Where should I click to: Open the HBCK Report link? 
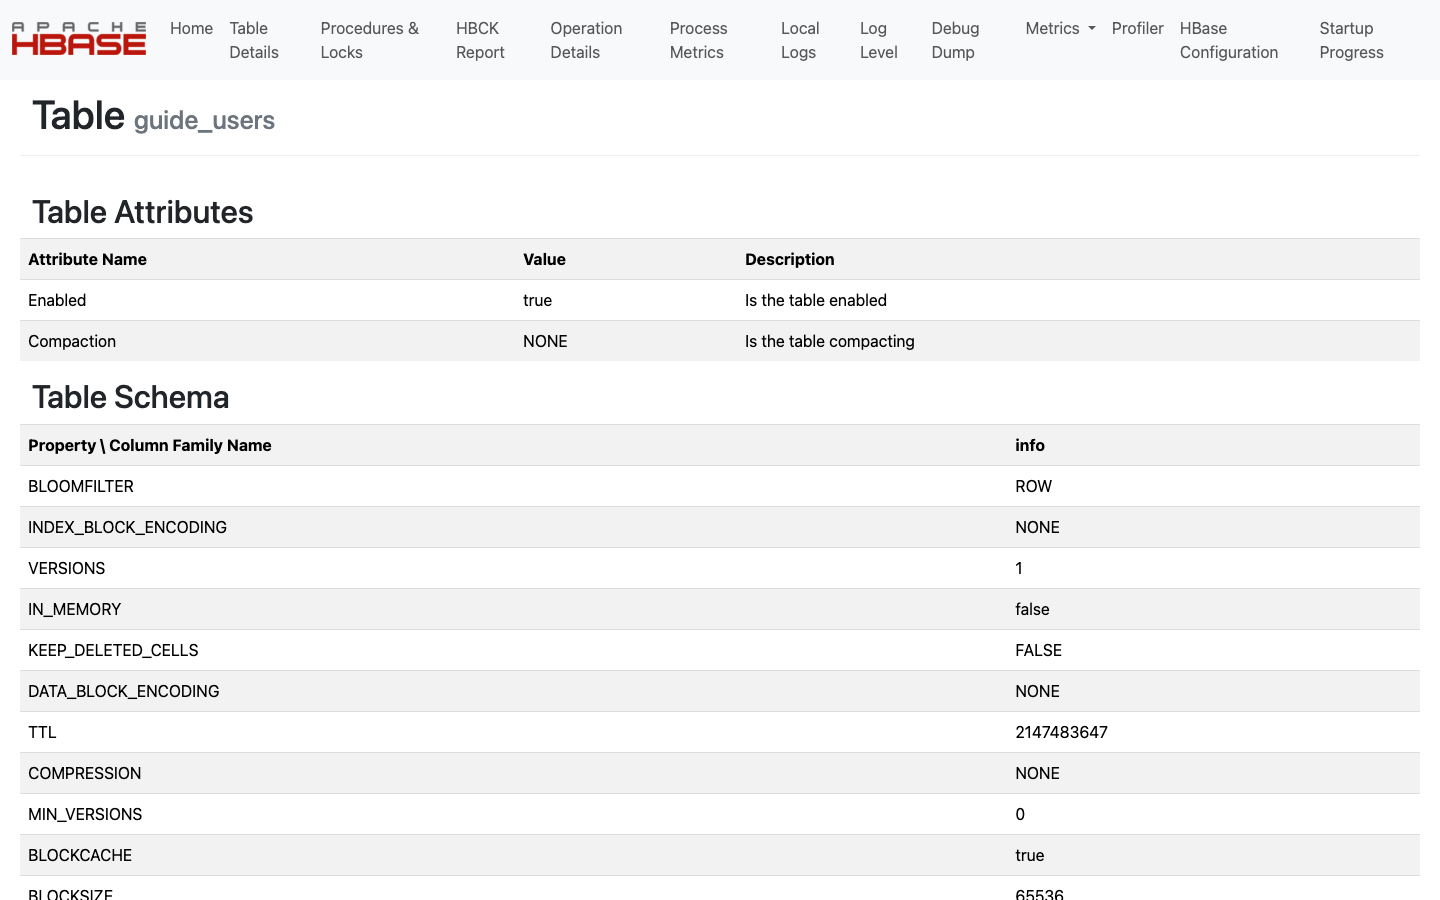click(480, 40)
